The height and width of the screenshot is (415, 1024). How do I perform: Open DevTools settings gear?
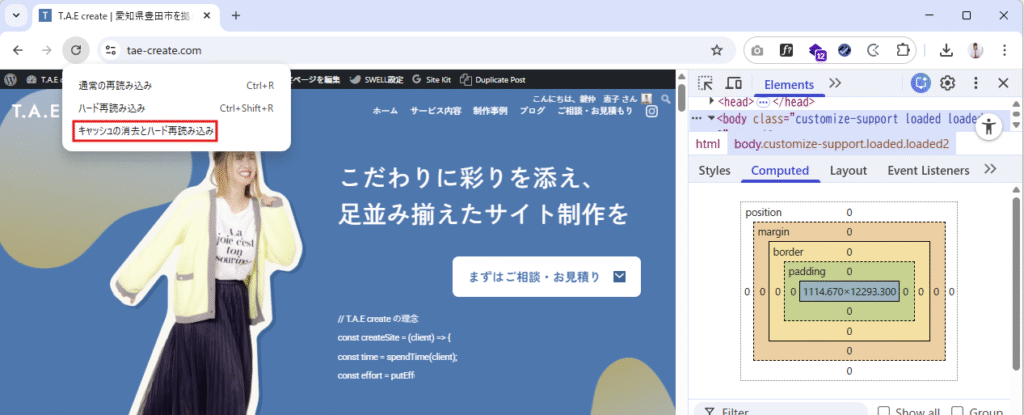(948, 84)
